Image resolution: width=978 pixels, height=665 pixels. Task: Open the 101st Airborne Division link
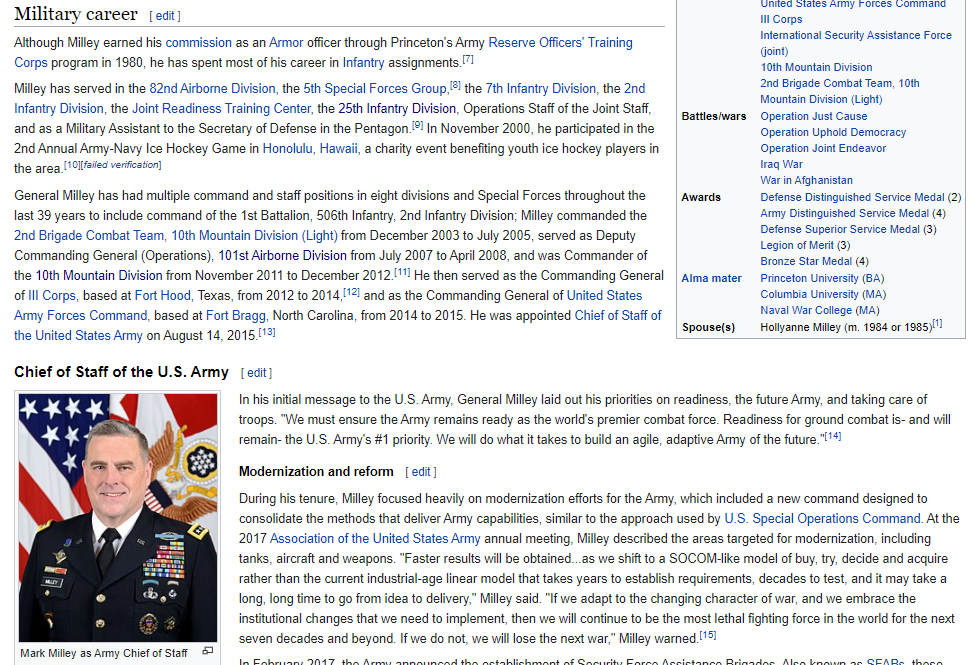click(282, 256)
